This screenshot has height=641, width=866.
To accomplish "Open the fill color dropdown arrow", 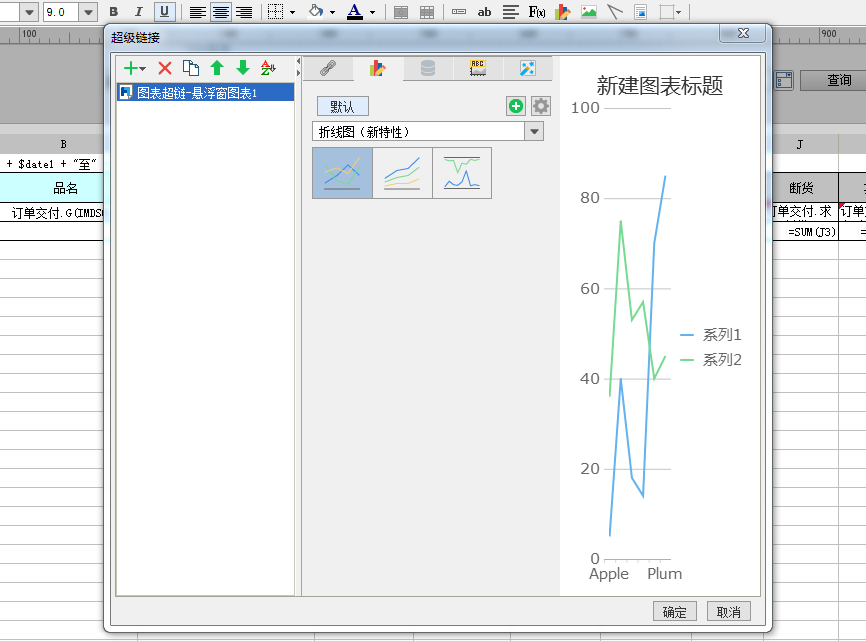I will [332, 12].
